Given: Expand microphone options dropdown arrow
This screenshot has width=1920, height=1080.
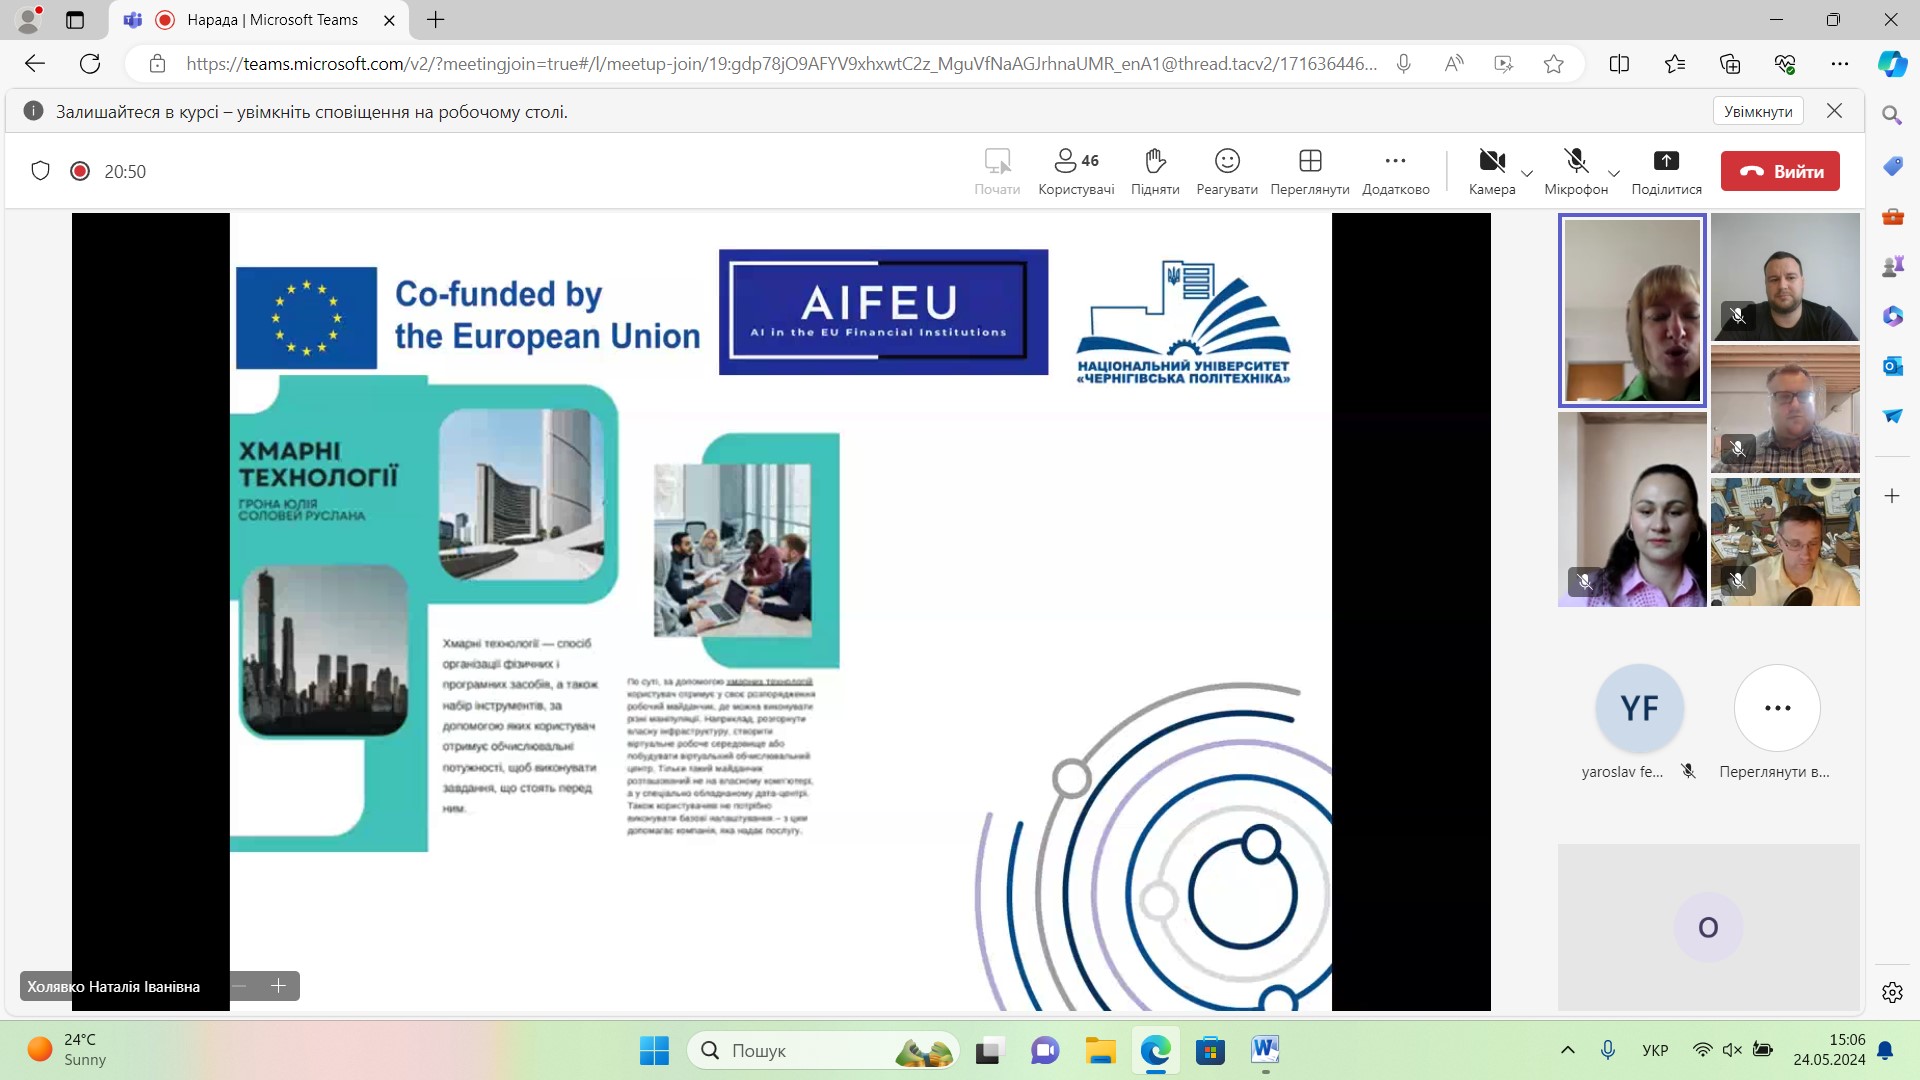Looking at the screenshot, I should (1613, 174).
